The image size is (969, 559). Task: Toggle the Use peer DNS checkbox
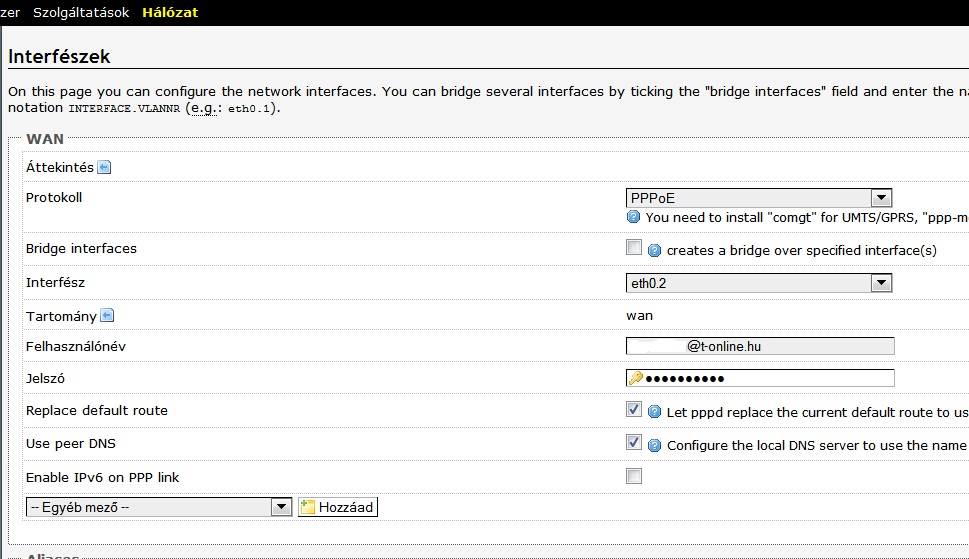pyautogui.click(x=633, y=443)
